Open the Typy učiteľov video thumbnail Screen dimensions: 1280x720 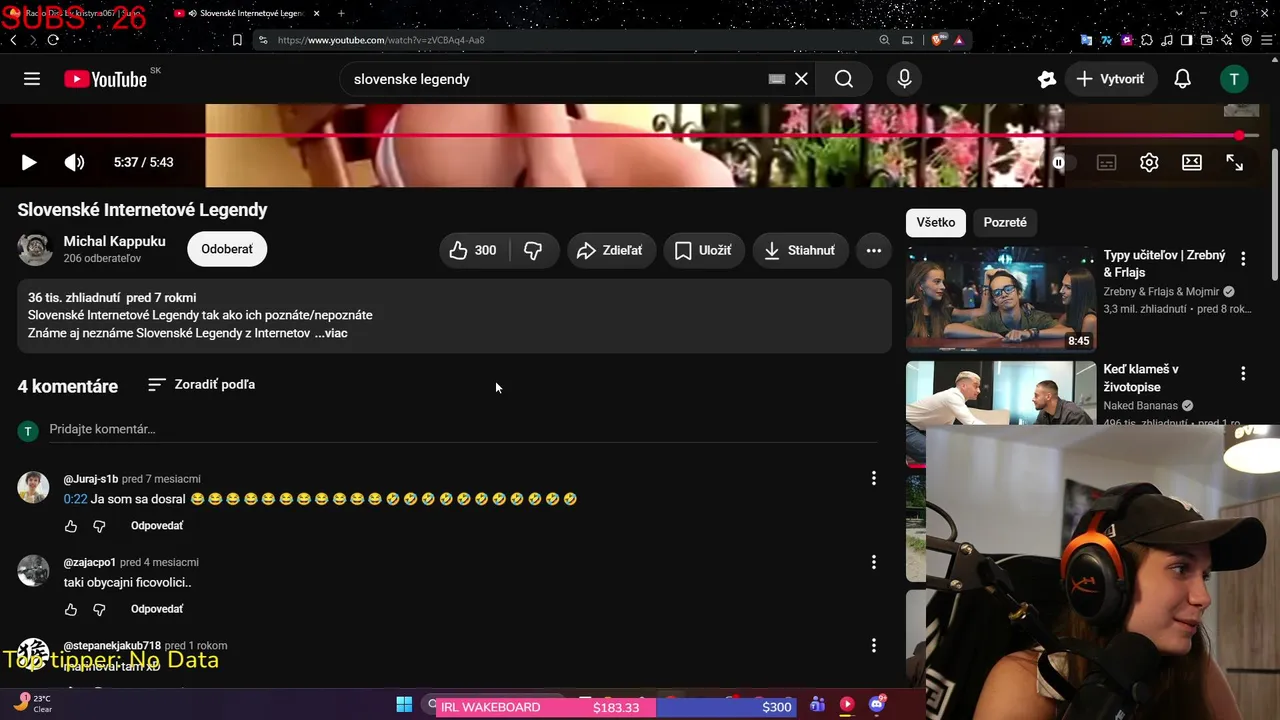[1001, 299]
